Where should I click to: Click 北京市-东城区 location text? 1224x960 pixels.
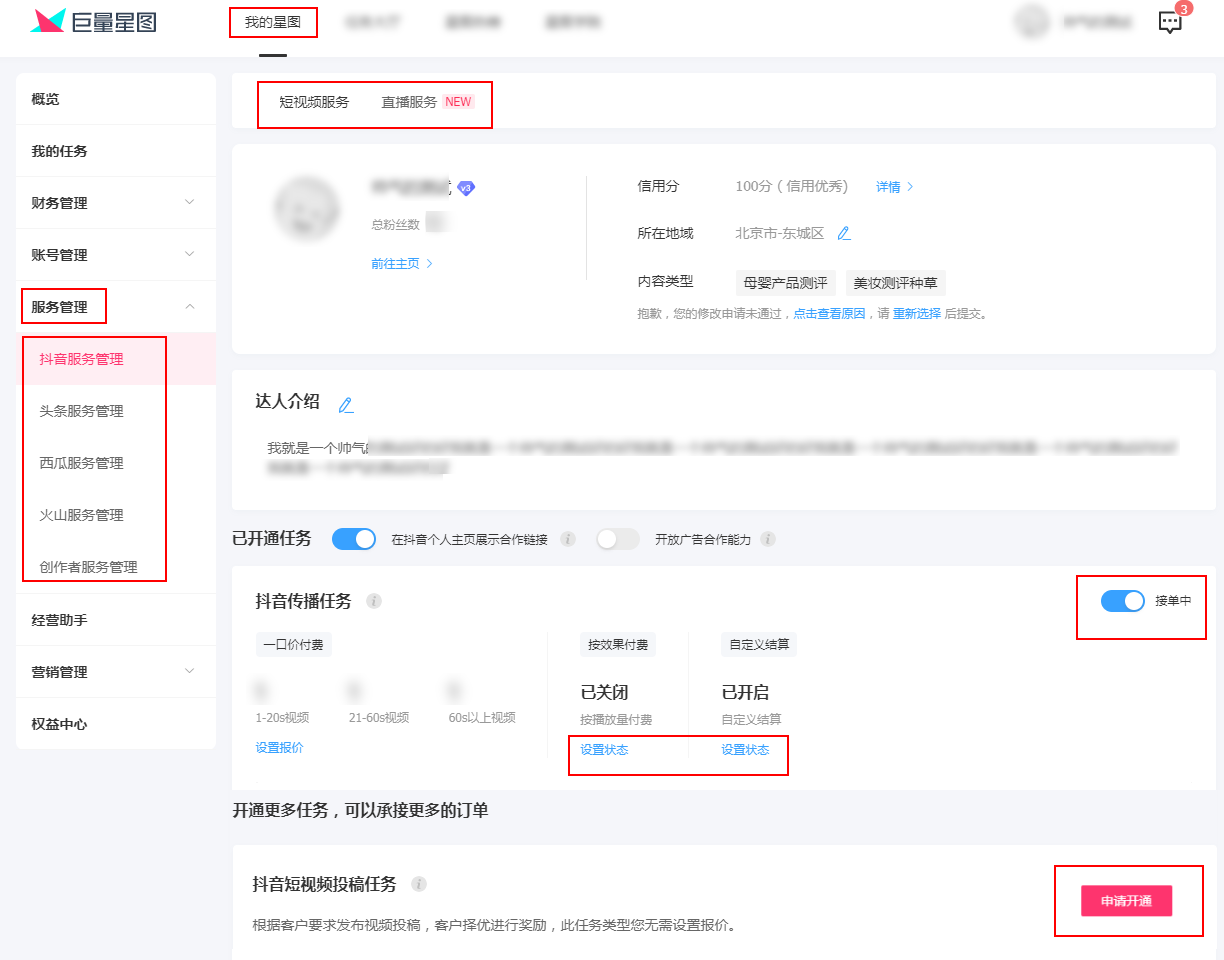pyautogui.click(x=779, y=233)
